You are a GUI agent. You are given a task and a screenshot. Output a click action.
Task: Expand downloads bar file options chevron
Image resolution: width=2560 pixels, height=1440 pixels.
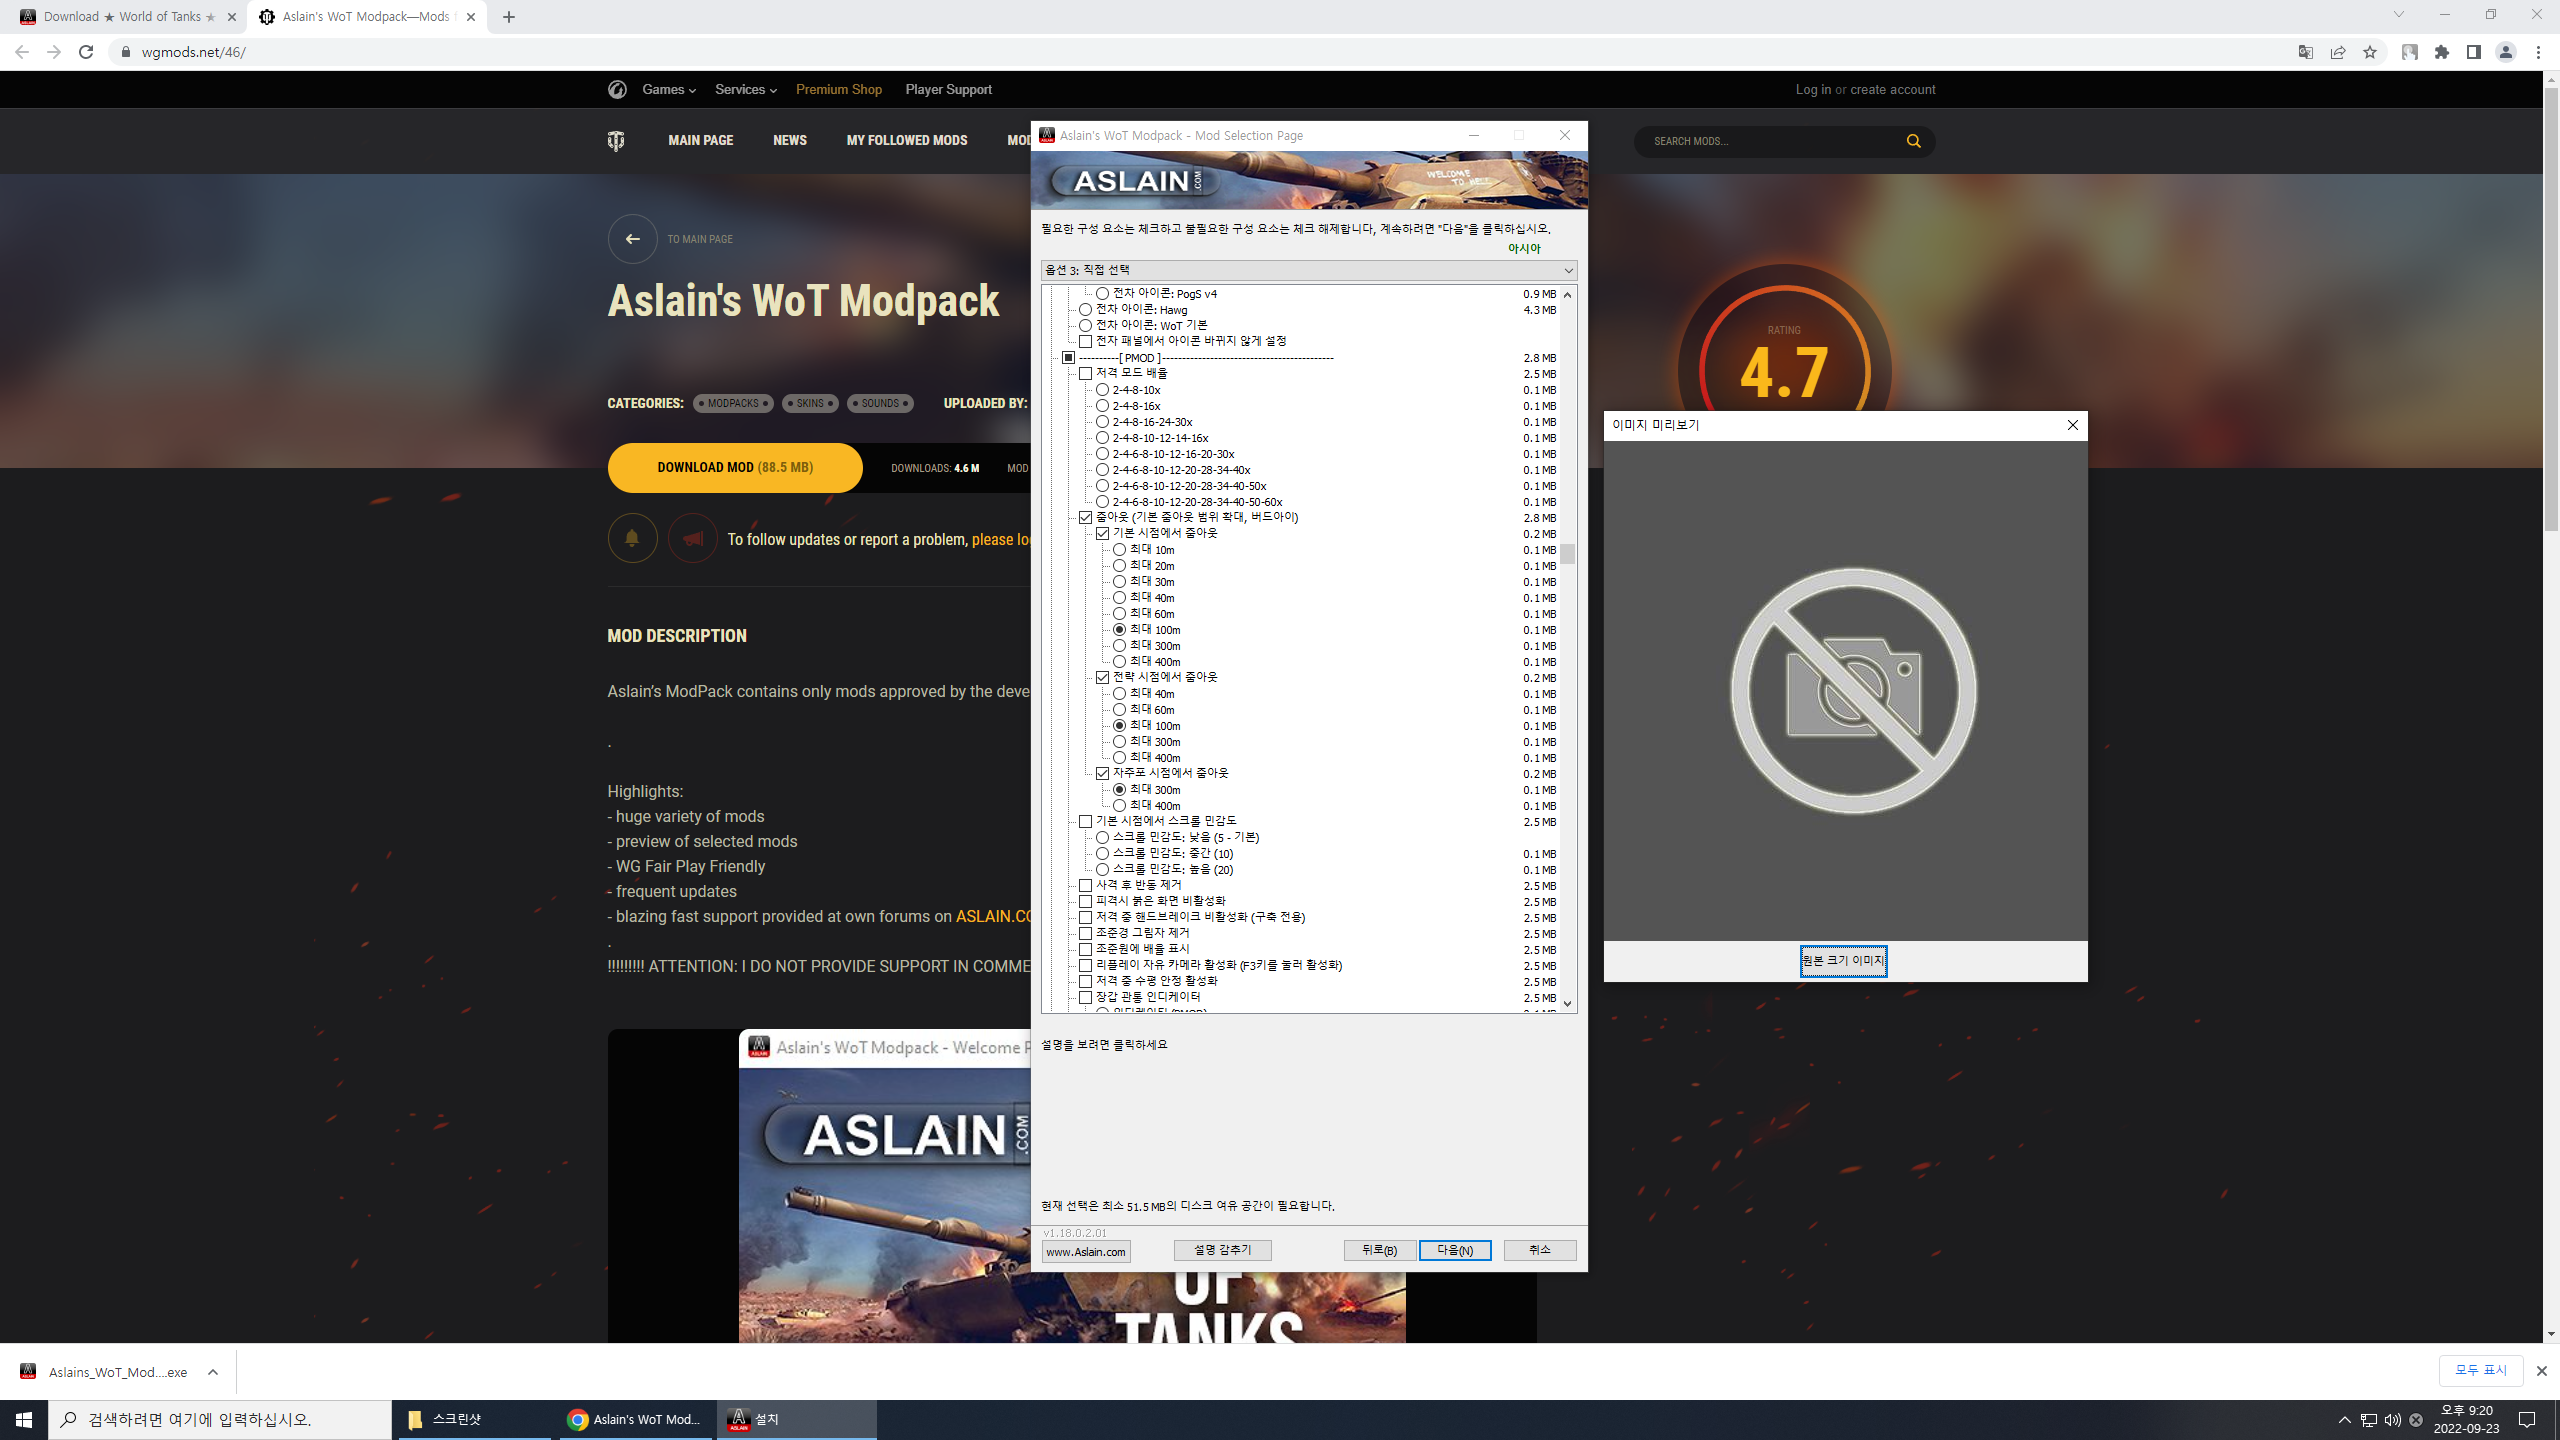click(x=212, y=1372)
